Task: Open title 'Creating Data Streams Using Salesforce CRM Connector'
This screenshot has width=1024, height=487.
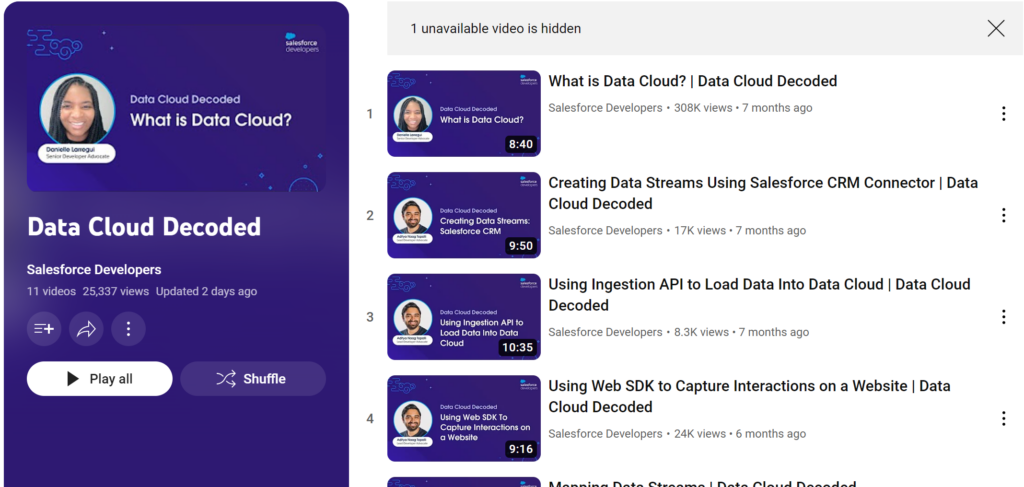Action: pyautogui.click(x=763, y=193)
